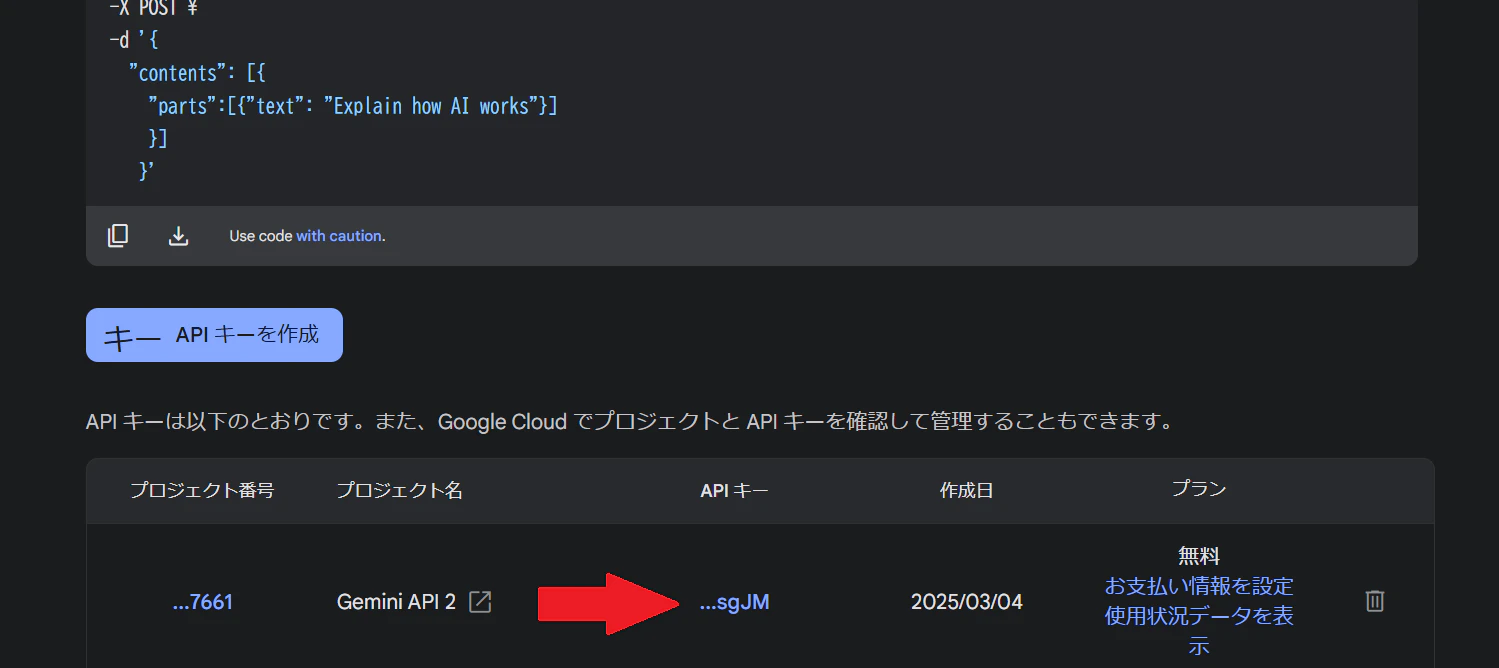The width and height of the screenshot is (1499, 668).
Task: Click the "Explain how AI works" code line
Action: [353, 106]
